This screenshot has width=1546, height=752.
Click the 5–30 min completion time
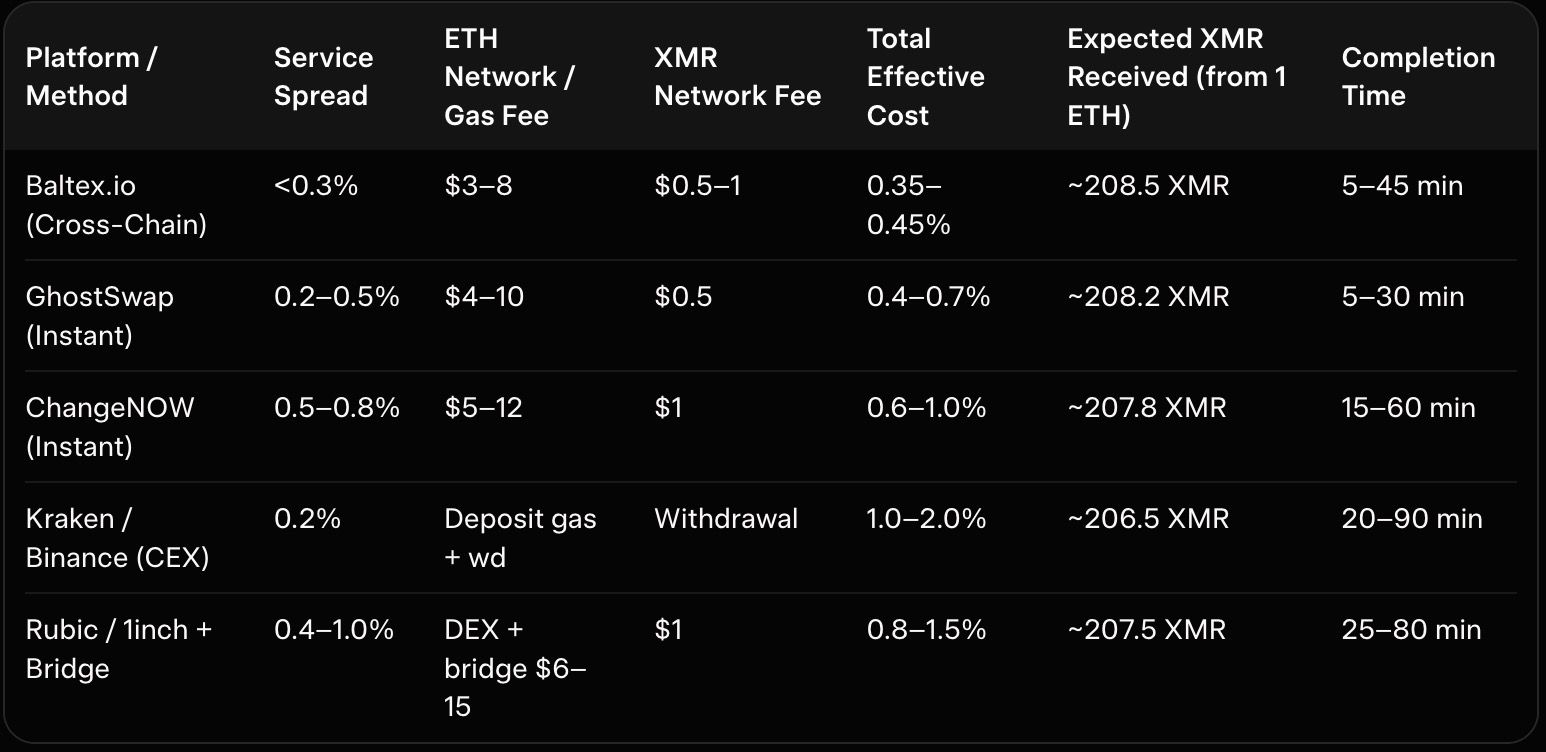tap(1403, 297)
